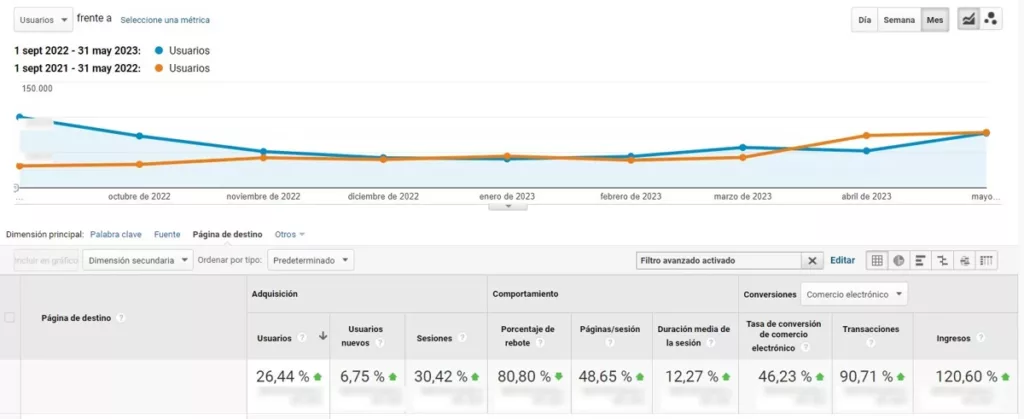
Task: Click the 26,44 % Usuarios summary value
Action: coord(283,377)
